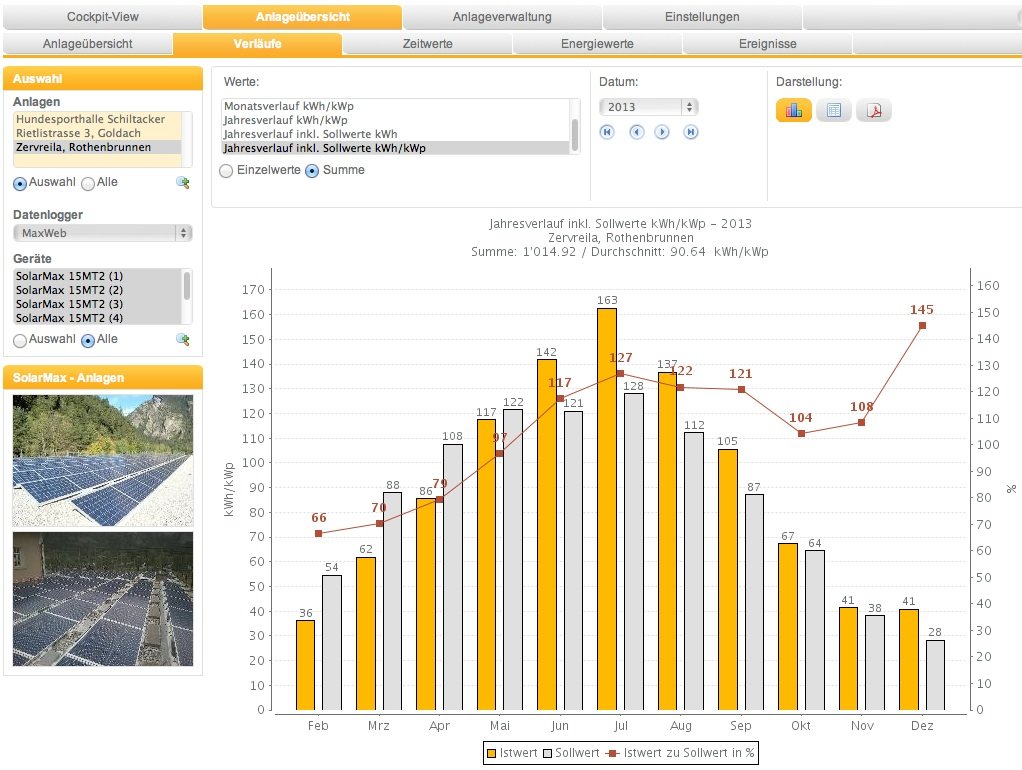
Task: Select Monatsverlauf kWh/kWp value
Action: click(395, 106)
